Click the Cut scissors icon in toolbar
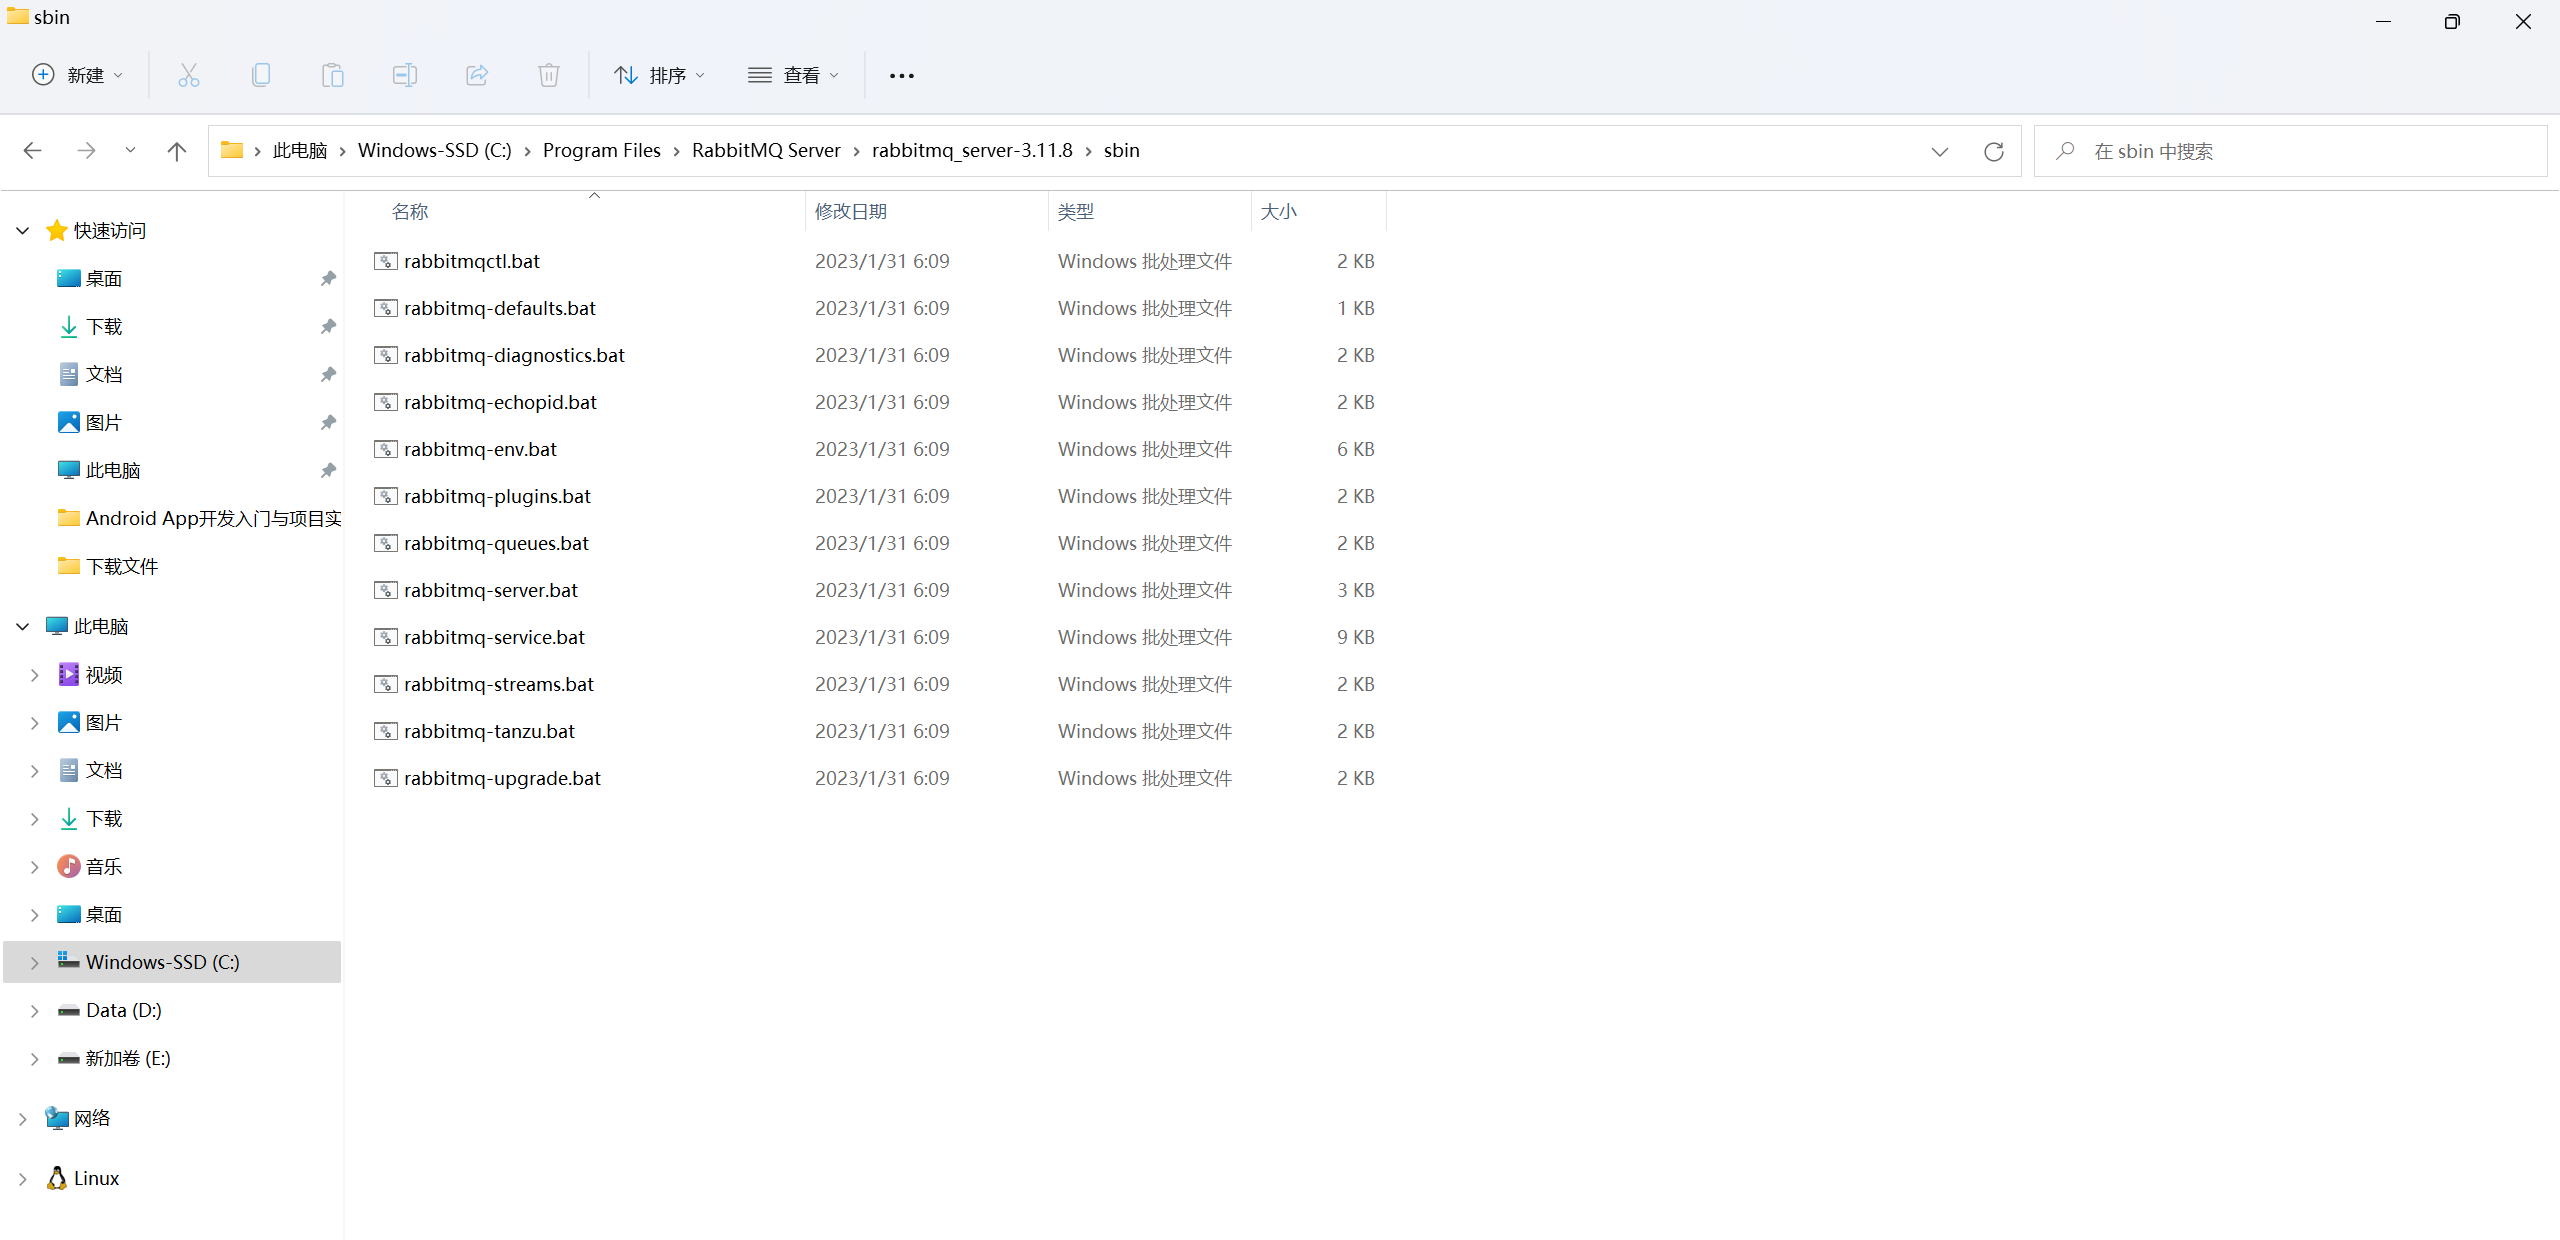The height and width of the screenshot is (1240, 2560). pyautogui.click(x=189, y=75)
